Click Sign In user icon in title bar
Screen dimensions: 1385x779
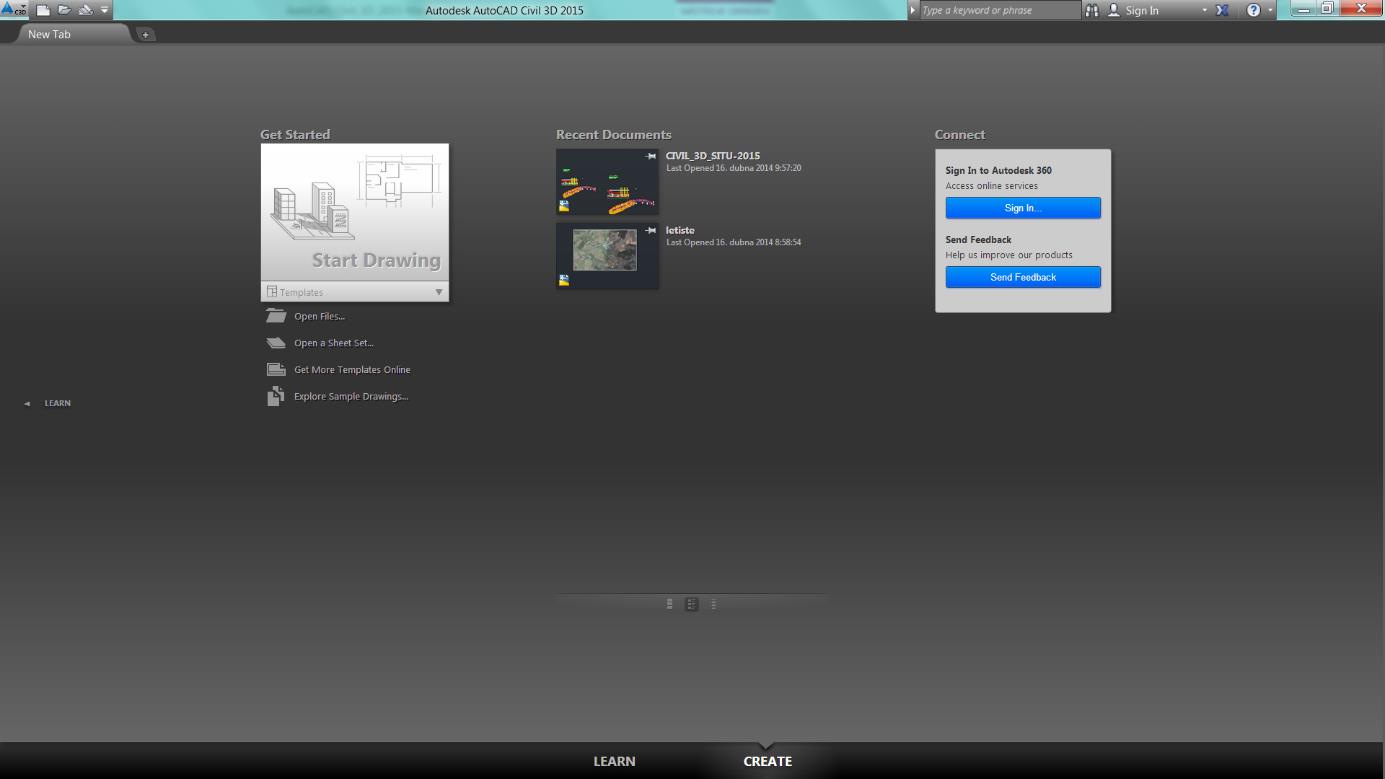(x=1113, y=10)
